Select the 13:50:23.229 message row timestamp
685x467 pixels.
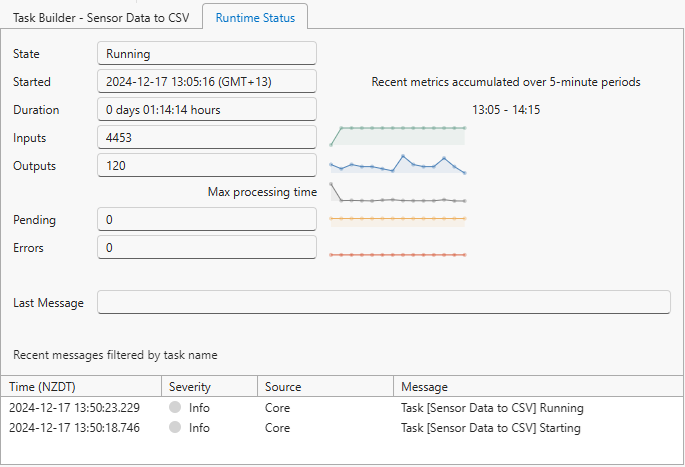[74, 408]
